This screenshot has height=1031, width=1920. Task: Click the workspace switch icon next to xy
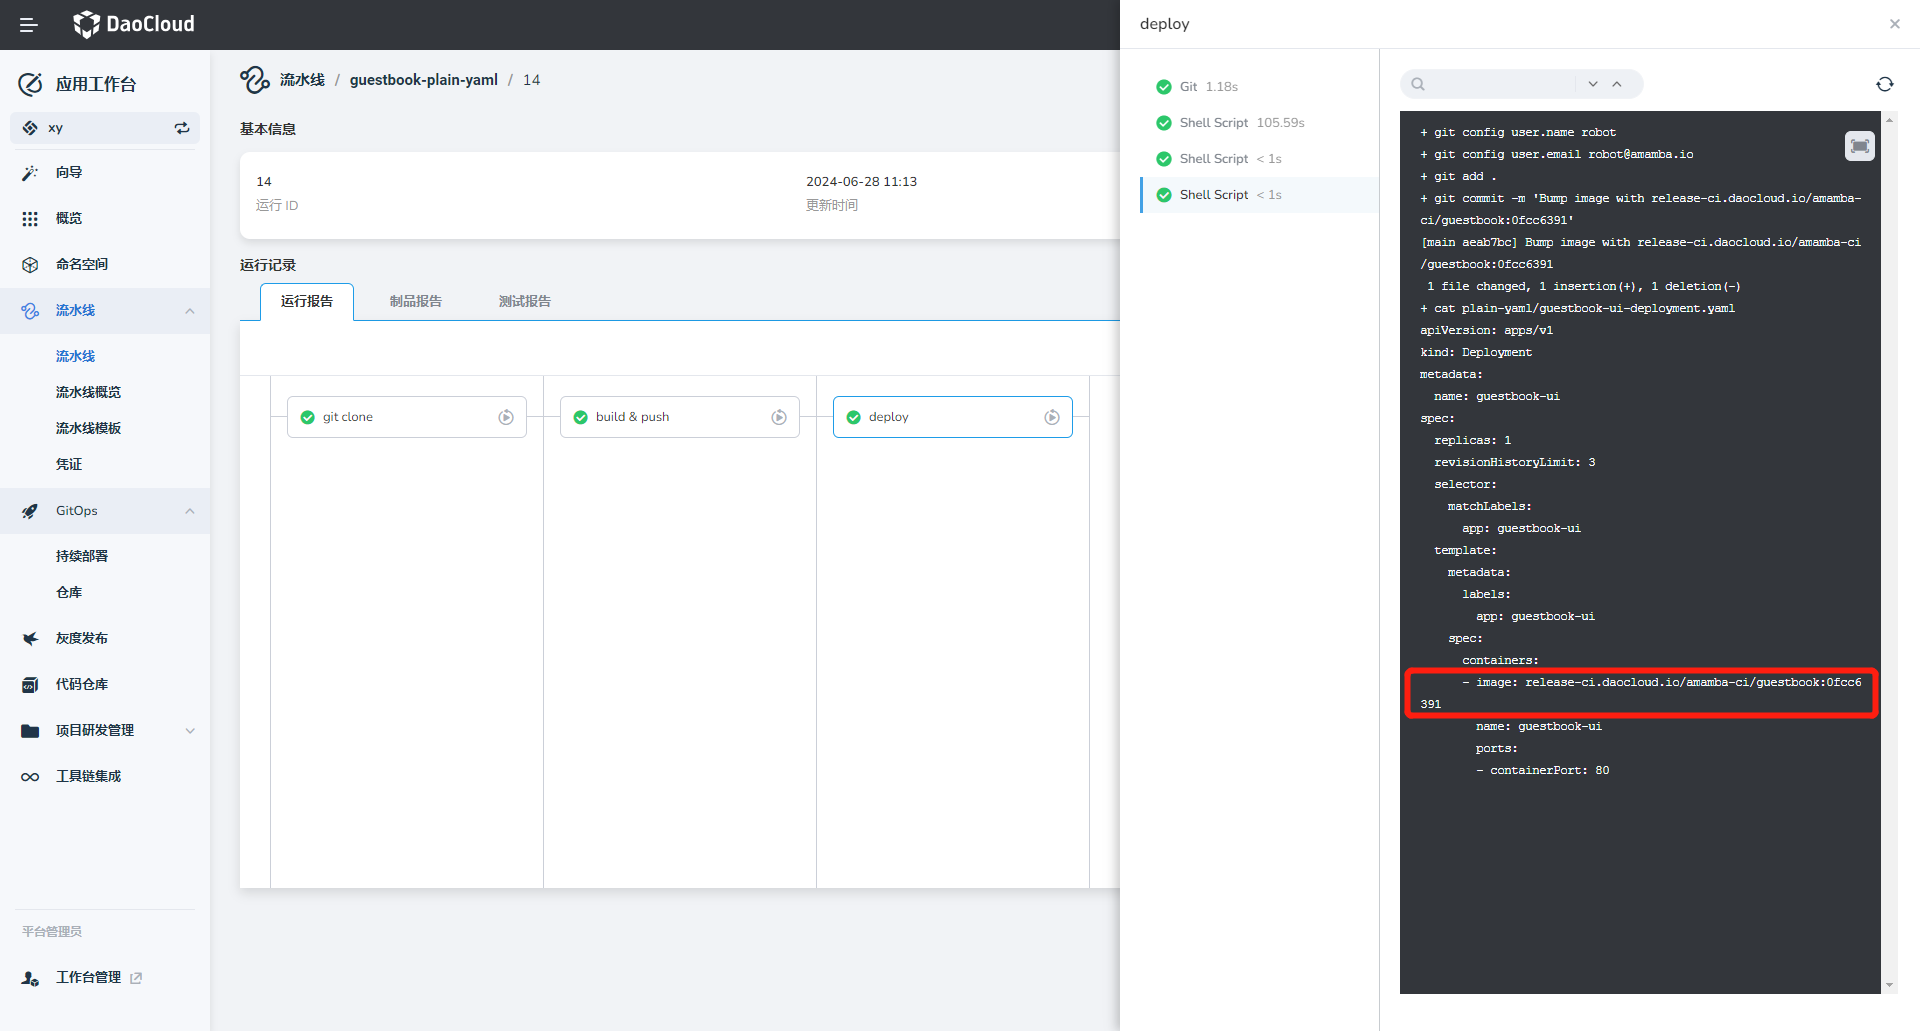coord(182,128)
